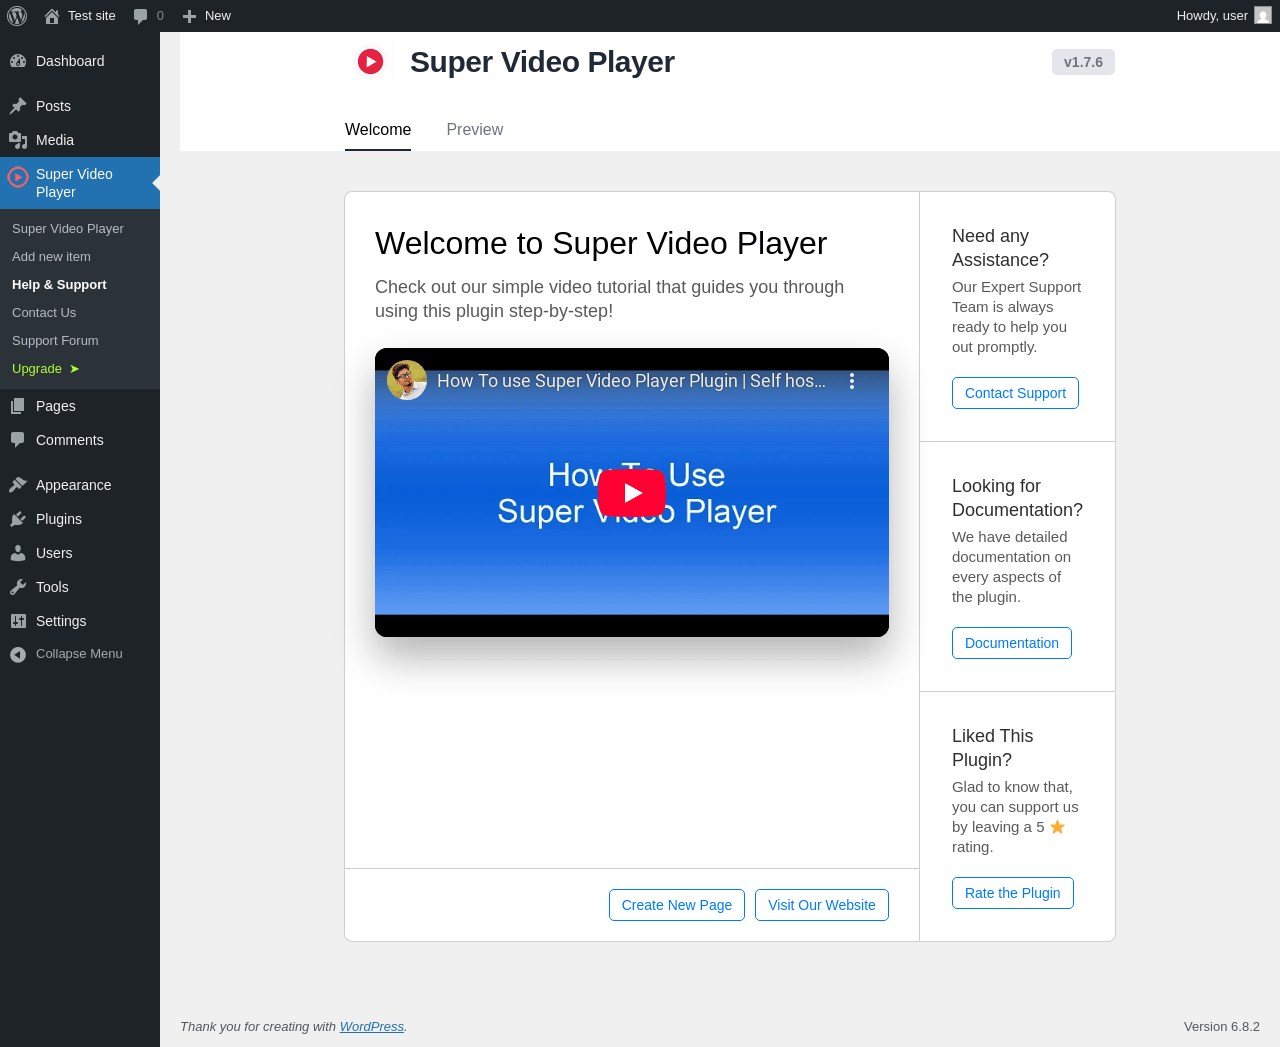The width and height of the screenshot is (1280, 1047).
Task: Click the user avatar beside Howdy, user
Action: pos(1263,16)
